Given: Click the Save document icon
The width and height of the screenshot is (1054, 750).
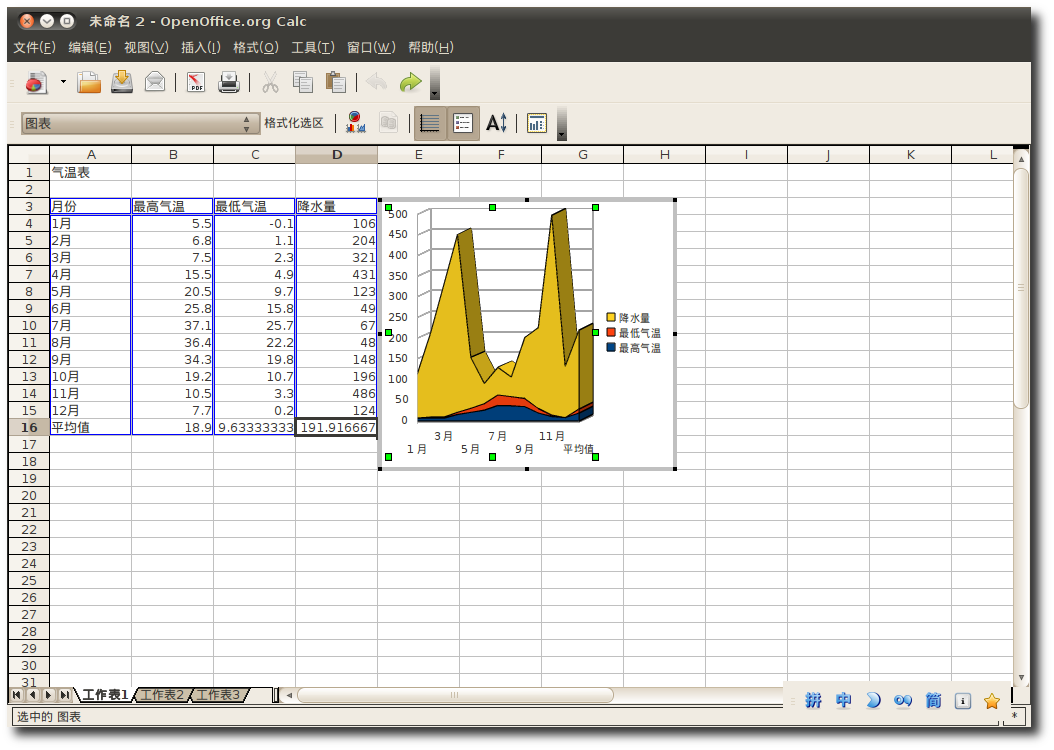Looking at the screenshot, I should click(x=122, y=83).
